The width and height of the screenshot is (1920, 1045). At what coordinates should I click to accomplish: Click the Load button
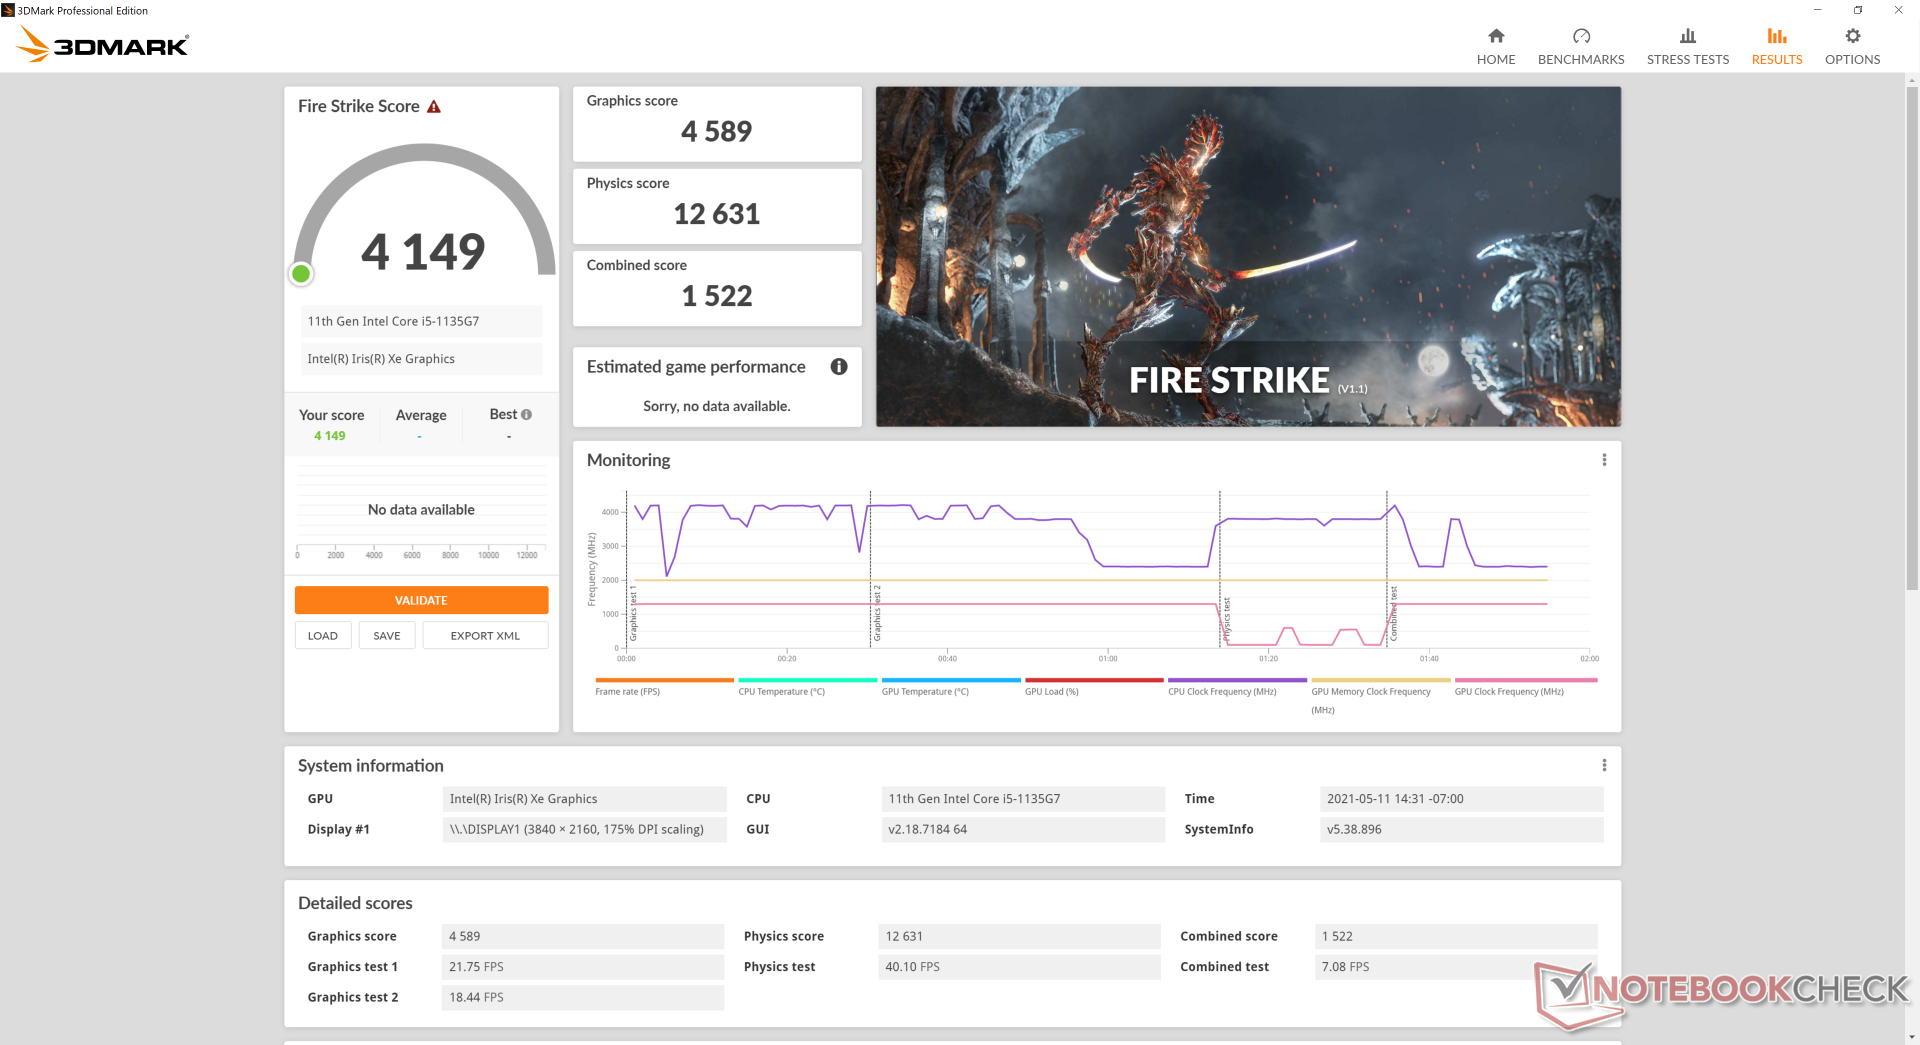pos(323,636)
